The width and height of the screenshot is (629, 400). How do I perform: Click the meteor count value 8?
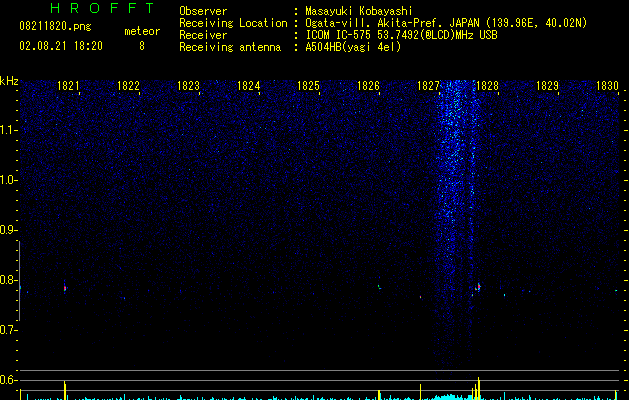142,46
